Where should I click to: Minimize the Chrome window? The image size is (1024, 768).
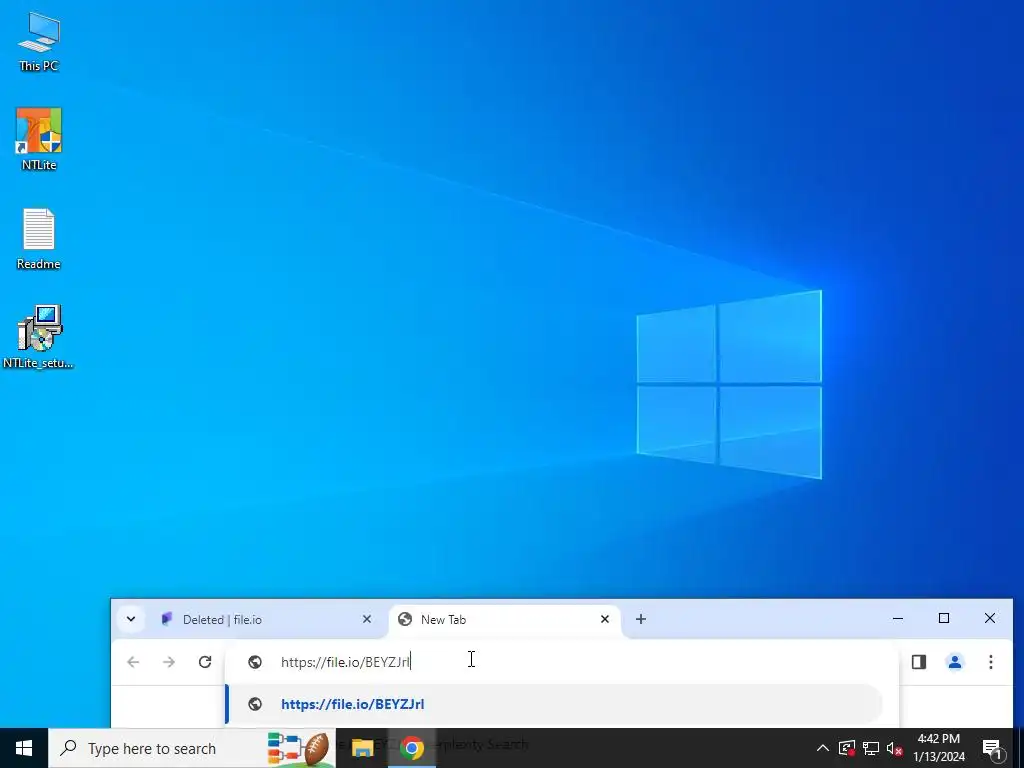coord(898,618)
